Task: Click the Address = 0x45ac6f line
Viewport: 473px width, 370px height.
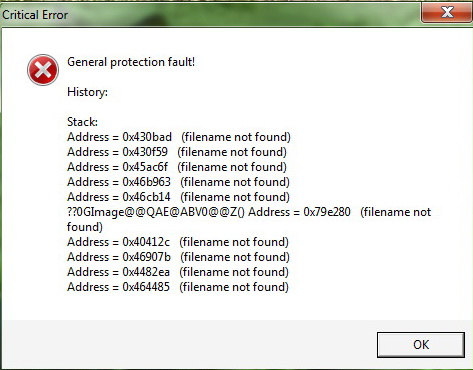Action: tap(177, 167)
